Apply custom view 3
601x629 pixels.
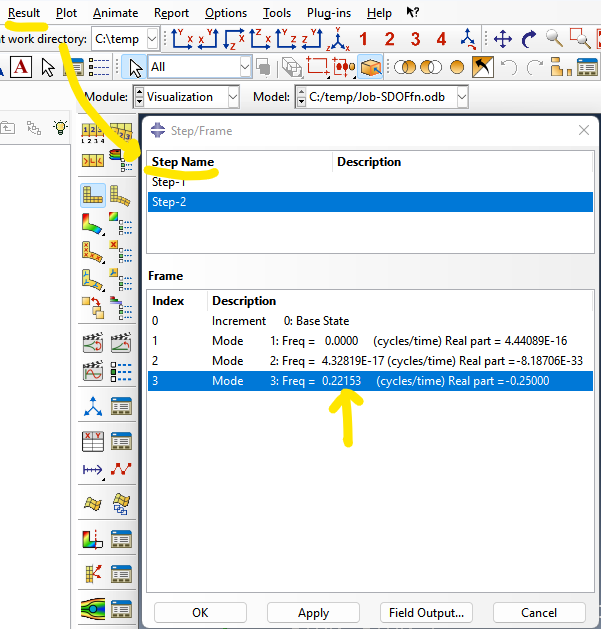(415, 39)
